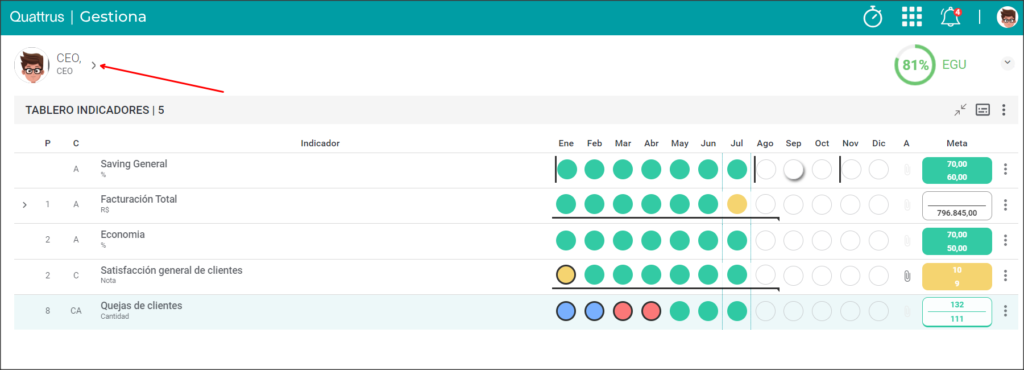Open the notifications bell

(951, 17)
